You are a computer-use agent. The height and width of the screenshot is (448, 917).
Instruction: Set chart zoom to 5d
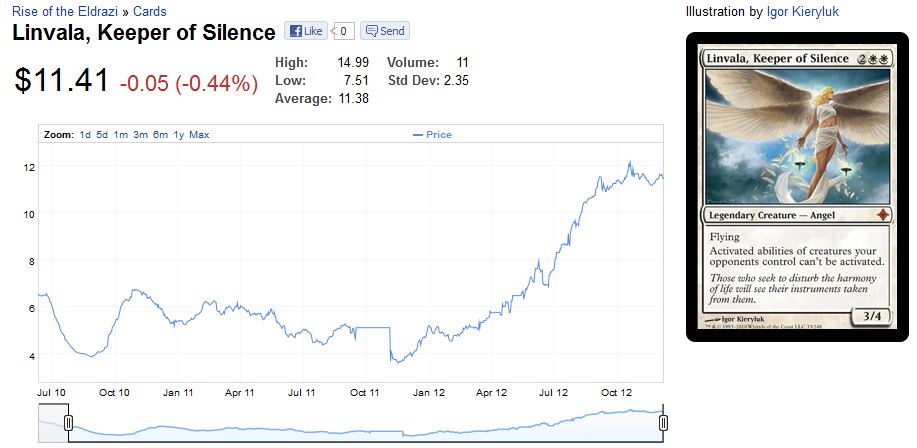(x=102, y=135)
